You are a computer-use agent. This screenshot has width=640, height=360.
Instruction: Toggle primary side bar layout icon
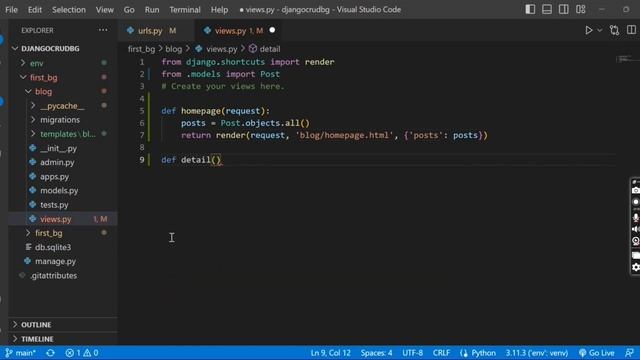tap(530, 9)
